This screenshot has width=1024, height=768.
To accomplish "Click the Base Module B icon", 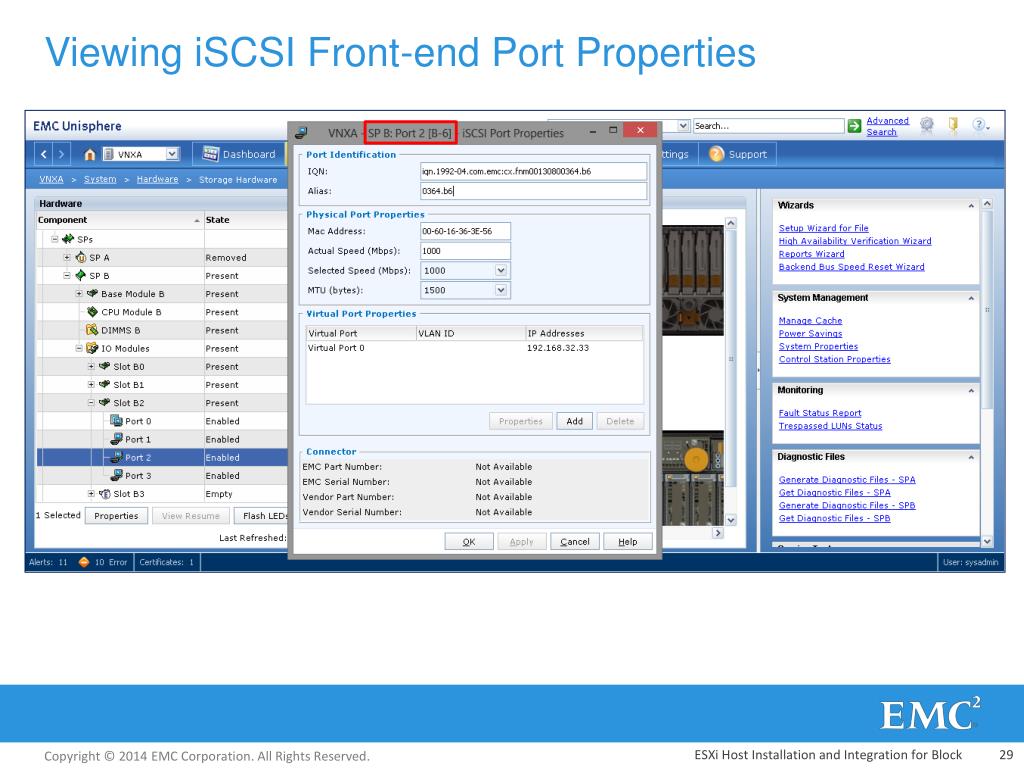I will tap(92, 294).
